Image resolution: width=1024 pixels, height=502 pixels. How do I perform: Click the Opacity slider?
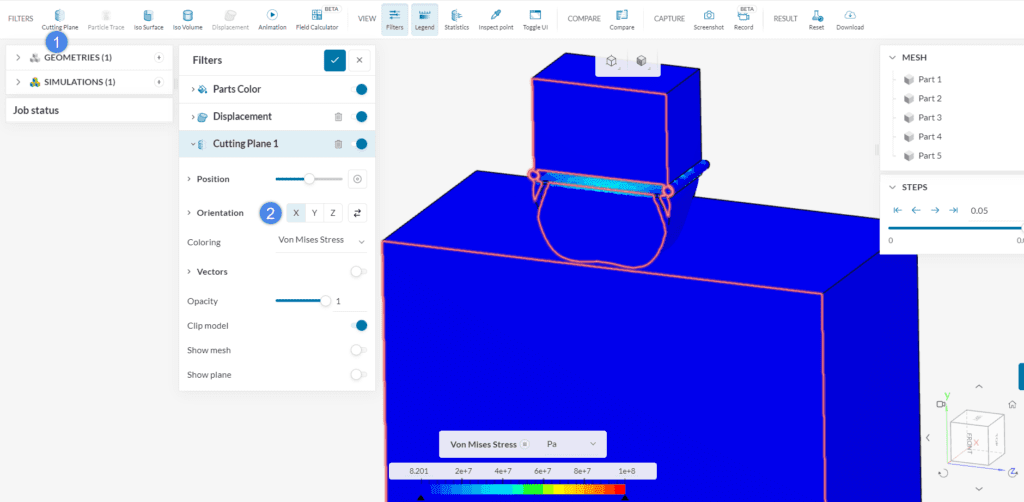pyautogui.click(x=301, y=301)
